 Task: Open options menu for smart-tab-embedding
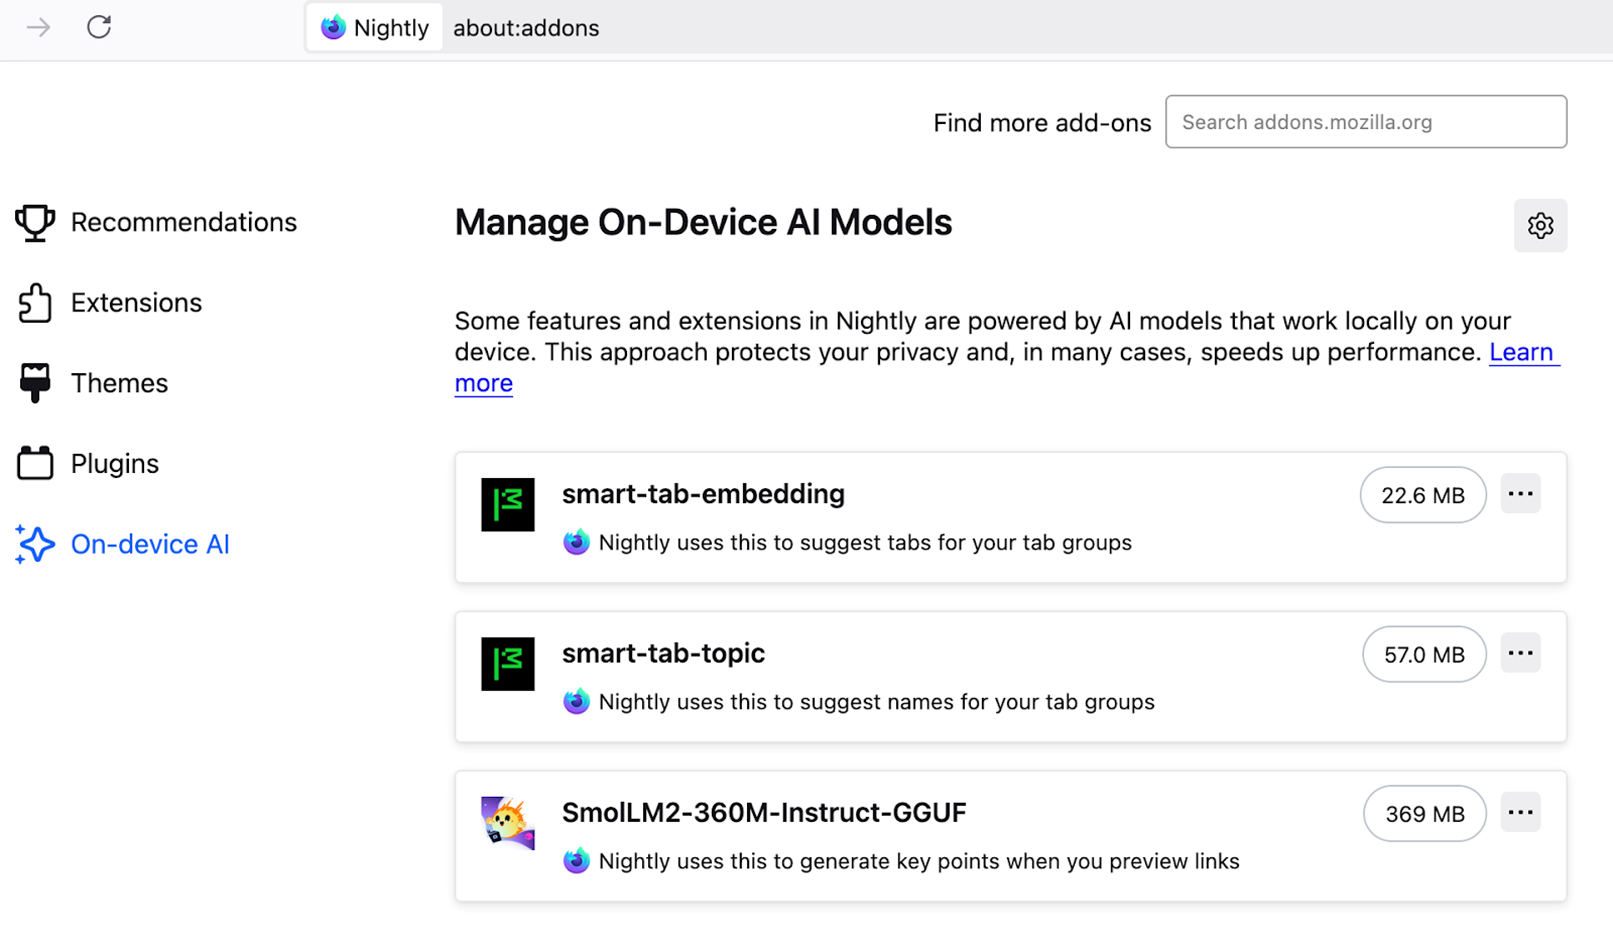(1520, 493)
